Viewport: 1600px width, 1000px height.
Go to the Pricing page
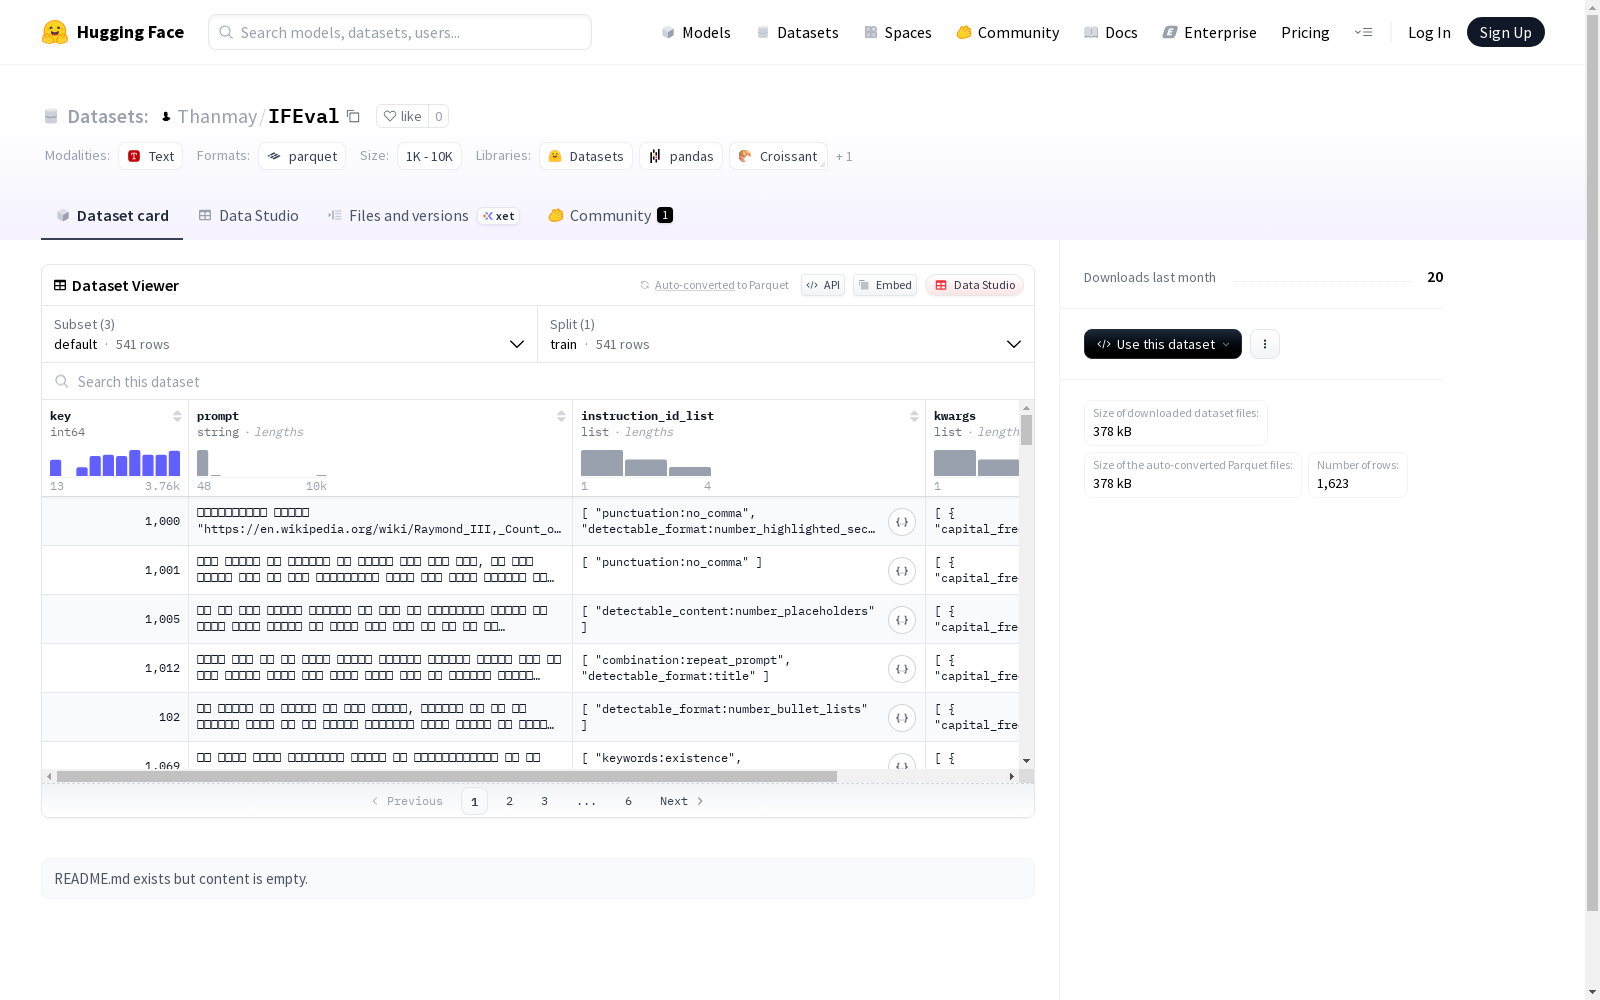click(1305, 32)
